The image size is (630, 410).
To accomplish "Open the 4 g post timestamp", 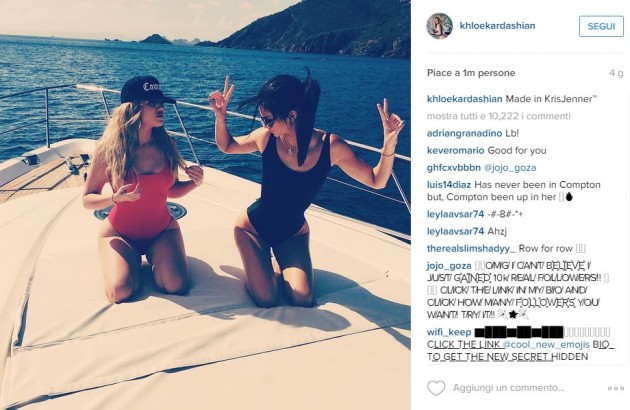I will [616, 73].
